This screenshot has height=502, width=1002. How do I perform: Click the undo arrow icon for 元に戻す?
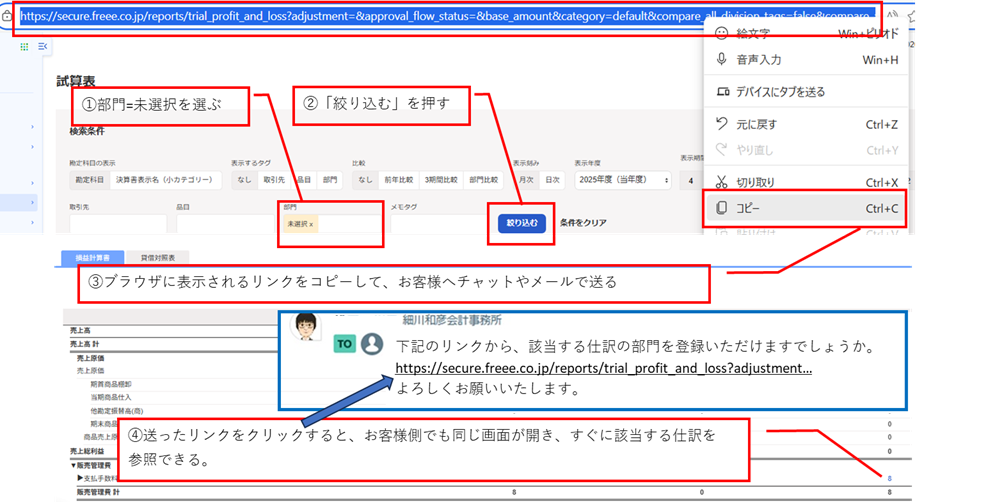click(722, 124)
